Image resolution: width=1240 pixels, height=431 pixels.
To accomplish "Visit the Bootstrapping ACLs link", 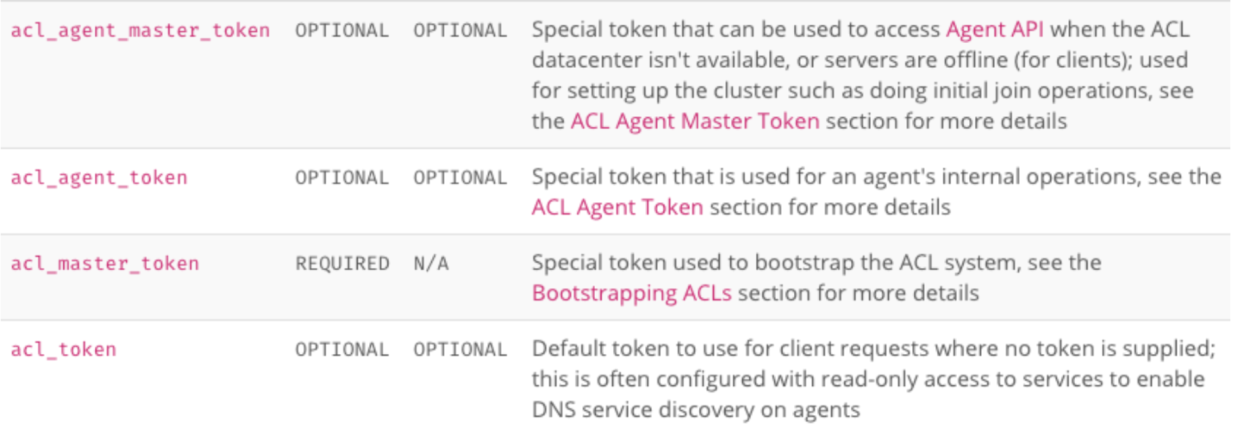I will tap(631, 294).
